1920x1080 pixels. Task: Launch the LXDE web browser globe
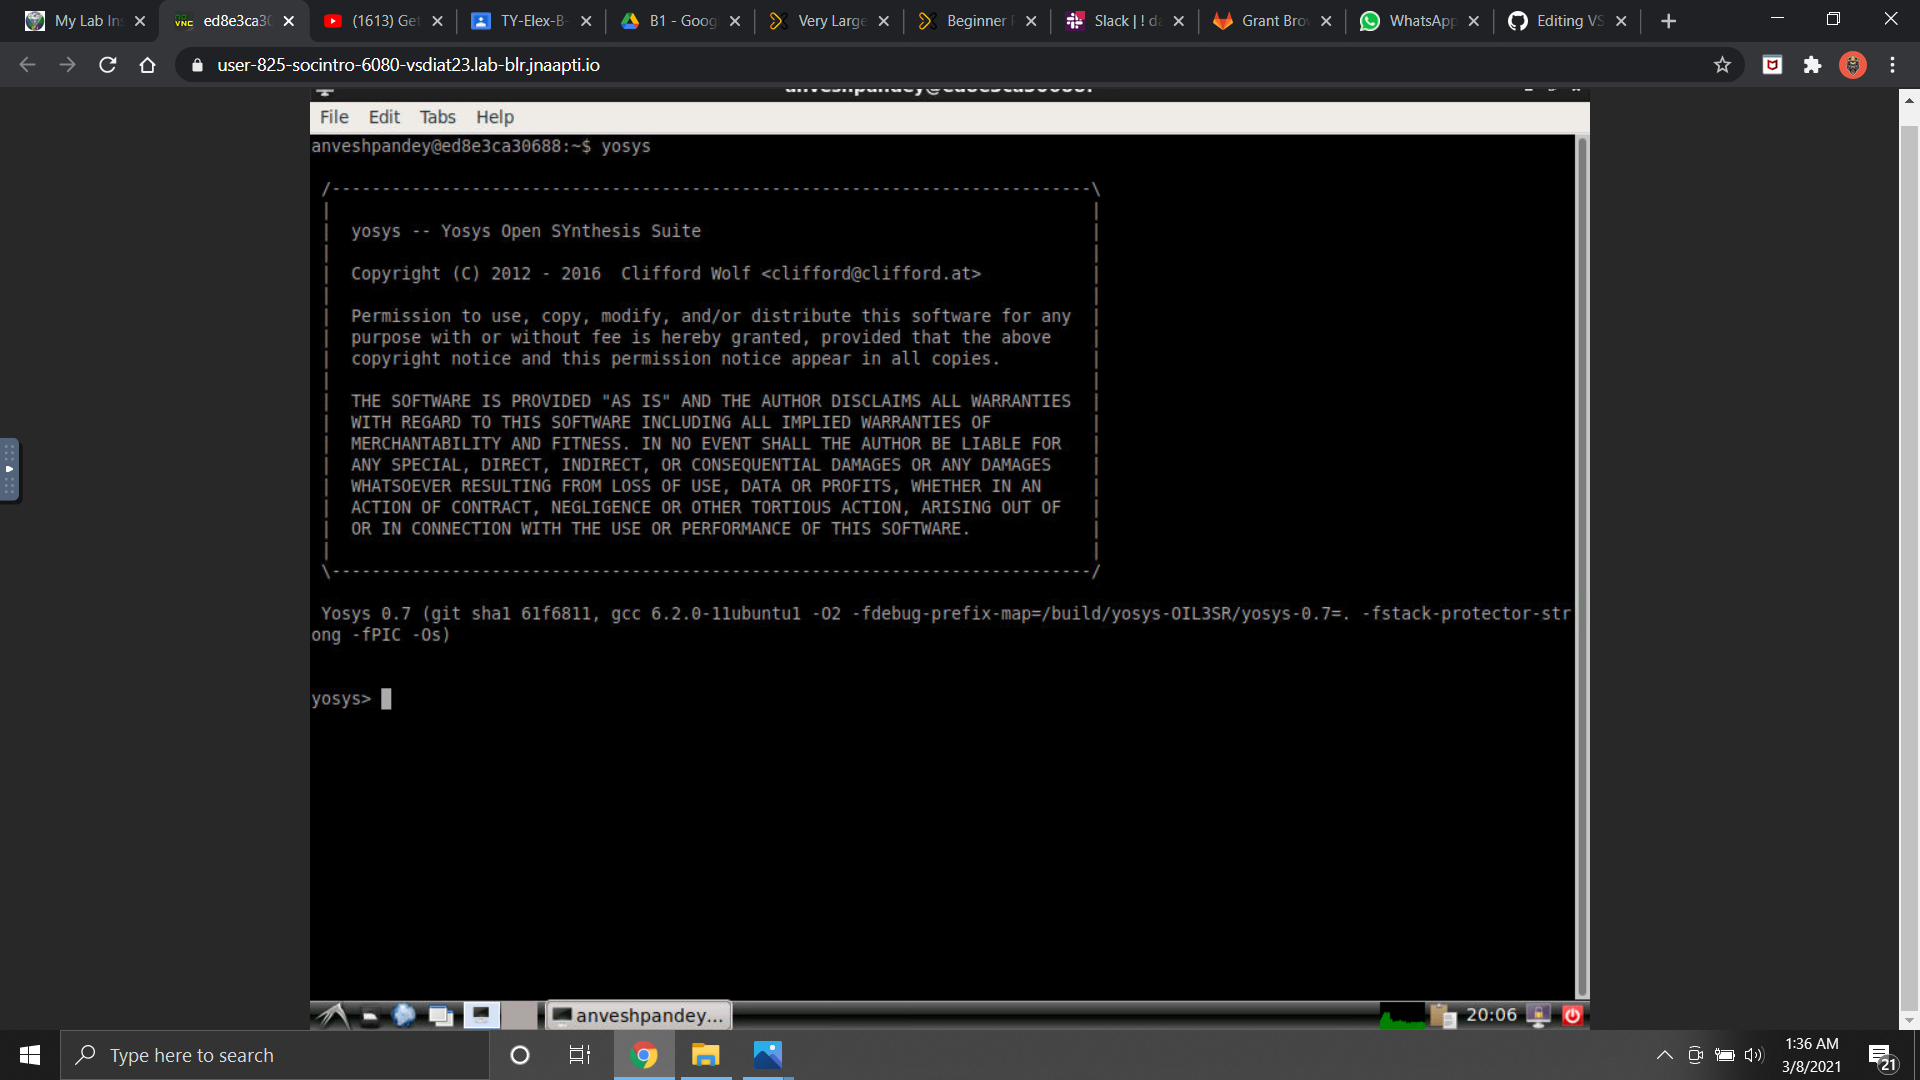pyautogui.click(x=404, y=1015)
